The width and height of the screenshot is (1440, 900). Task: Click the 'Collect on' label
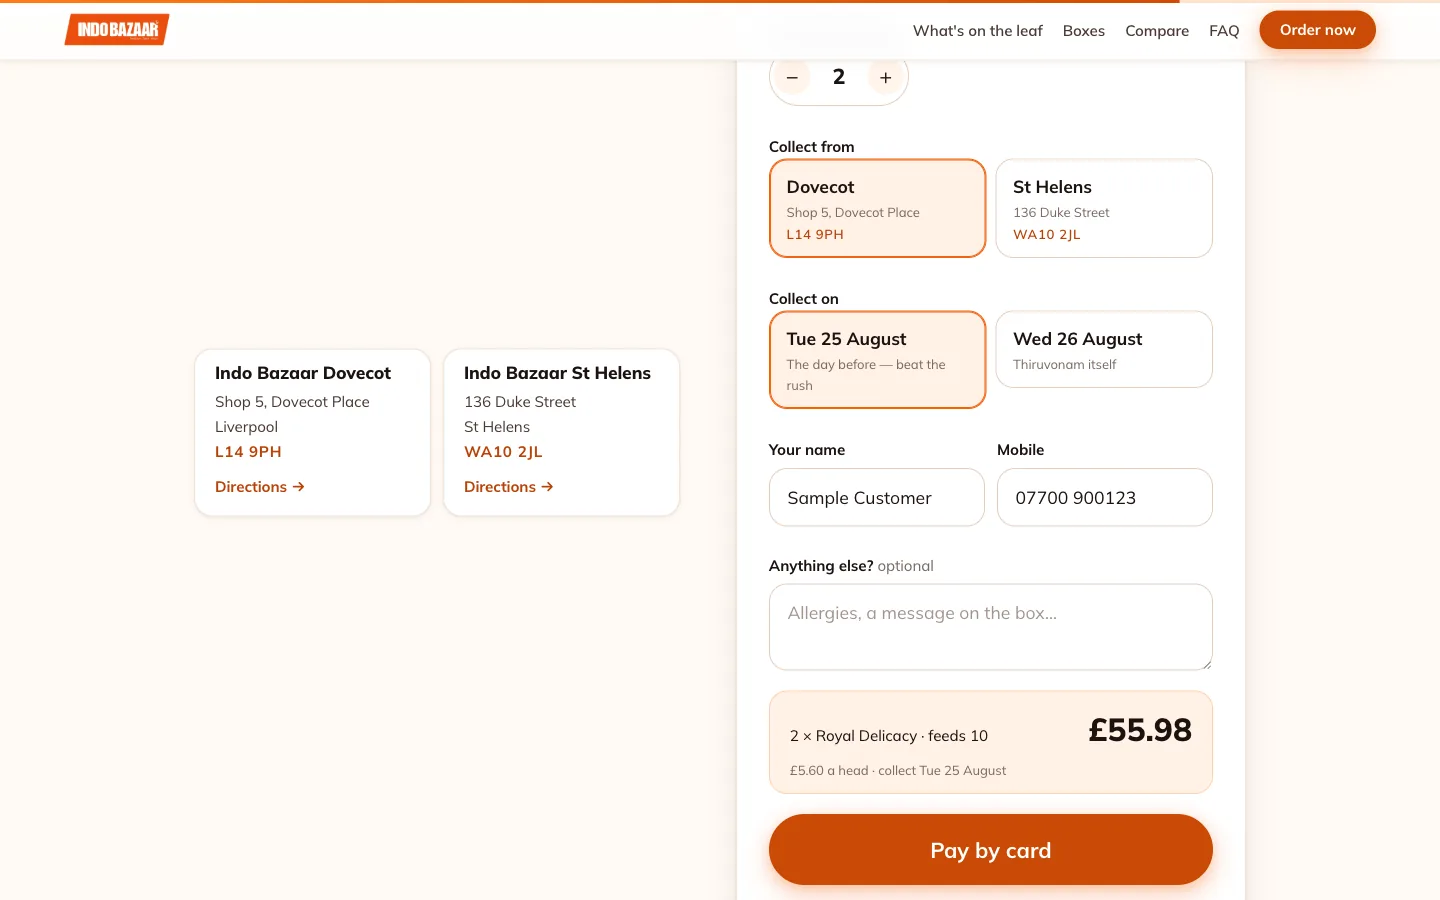804,299
